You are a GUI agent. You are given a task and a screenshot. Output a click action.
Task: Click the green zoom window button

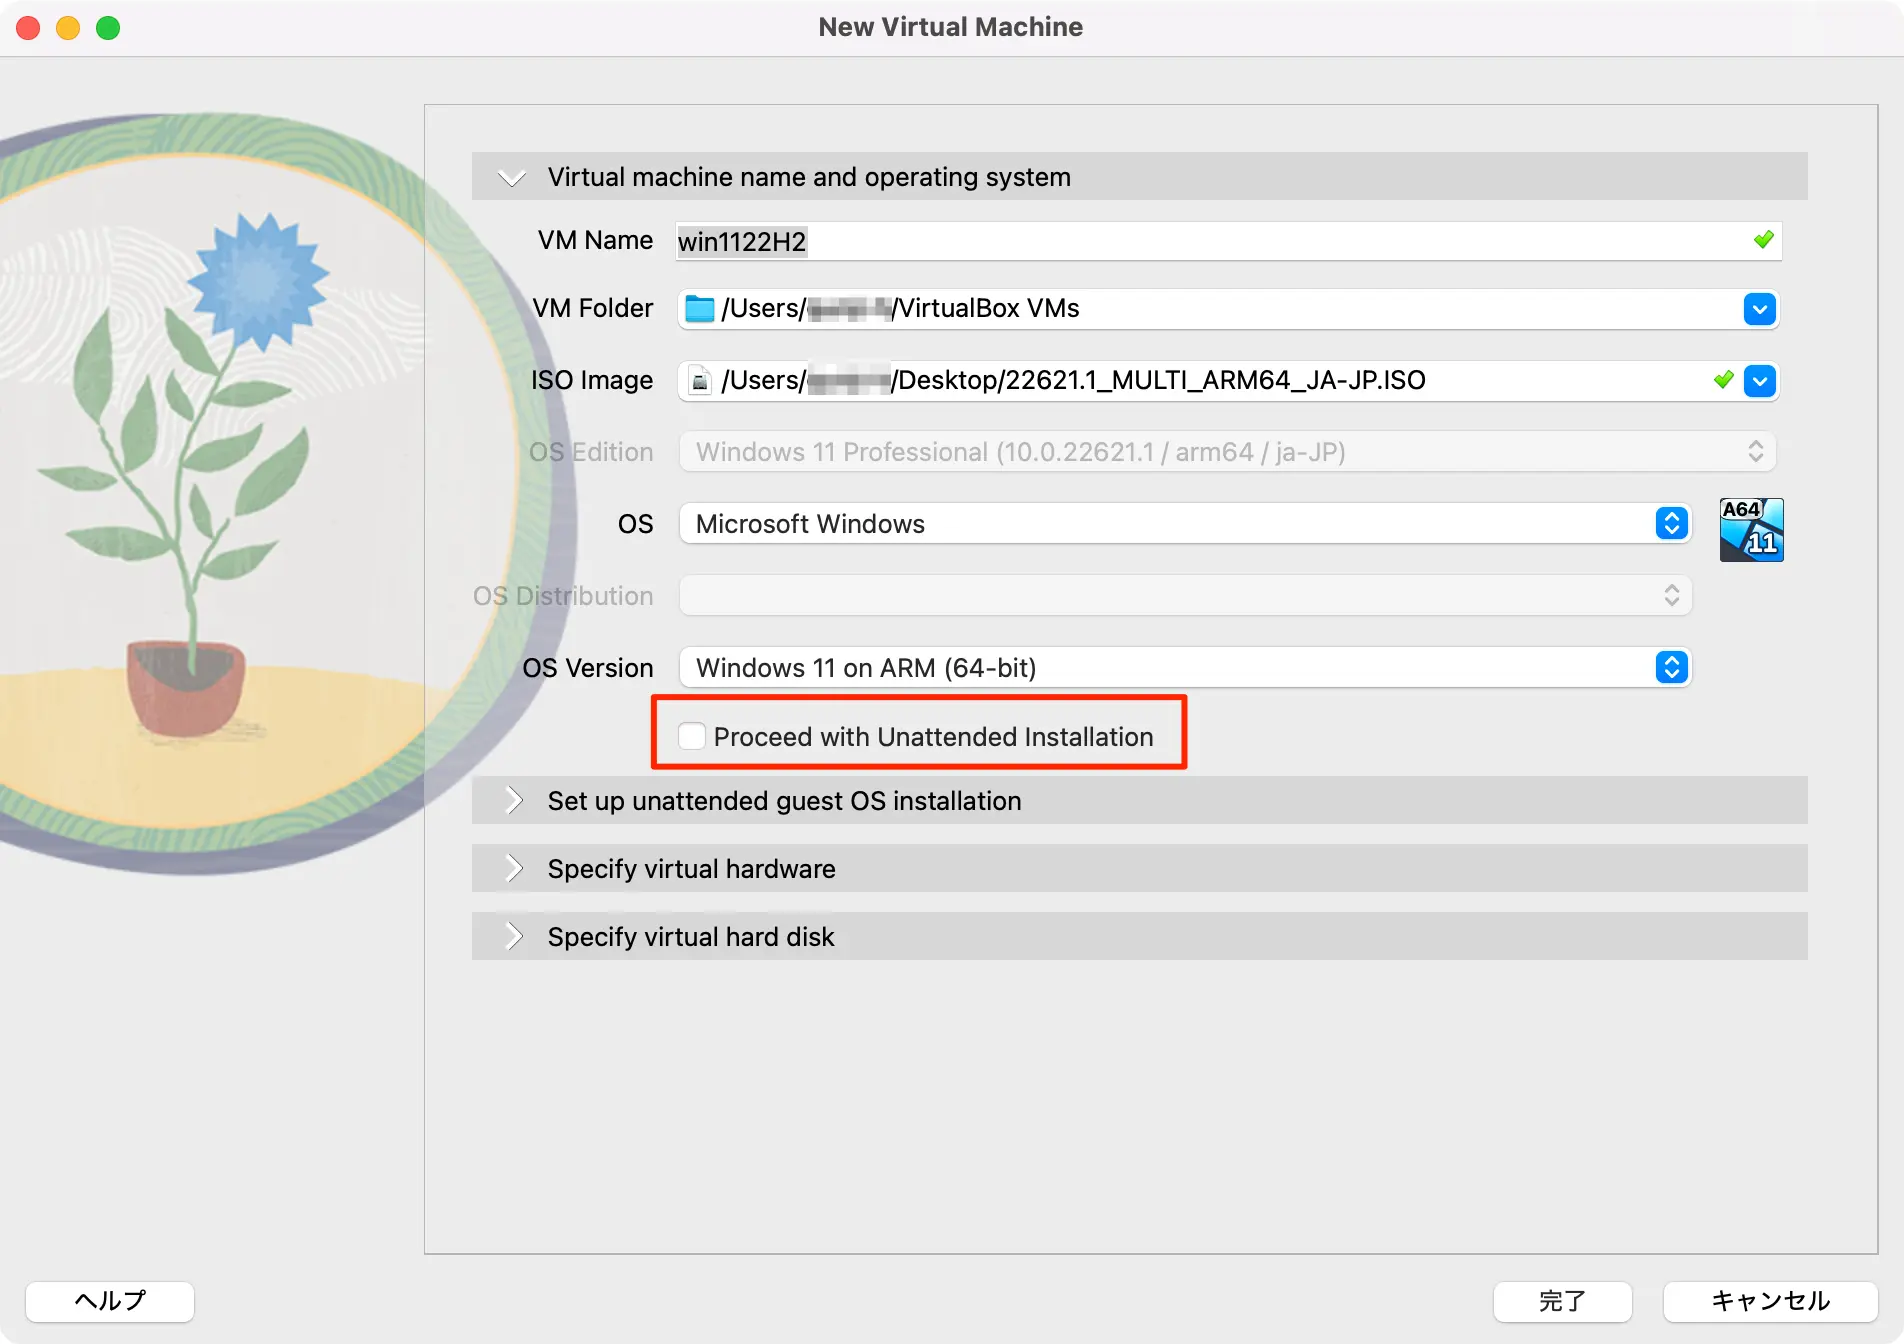[x=108, y=28]
